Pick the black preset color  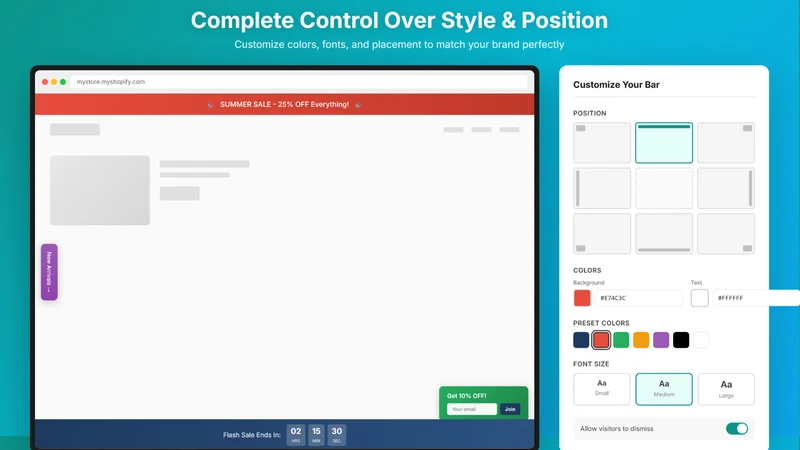pos(681,340)
